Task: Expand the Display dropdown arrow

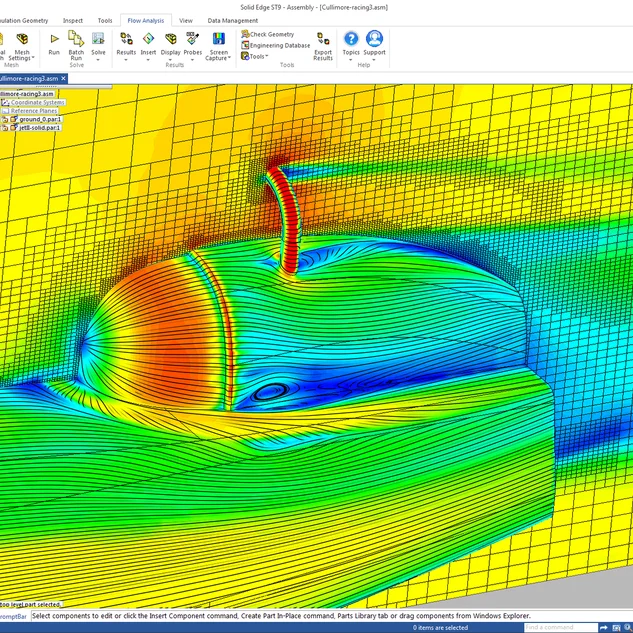Action: 170,60
